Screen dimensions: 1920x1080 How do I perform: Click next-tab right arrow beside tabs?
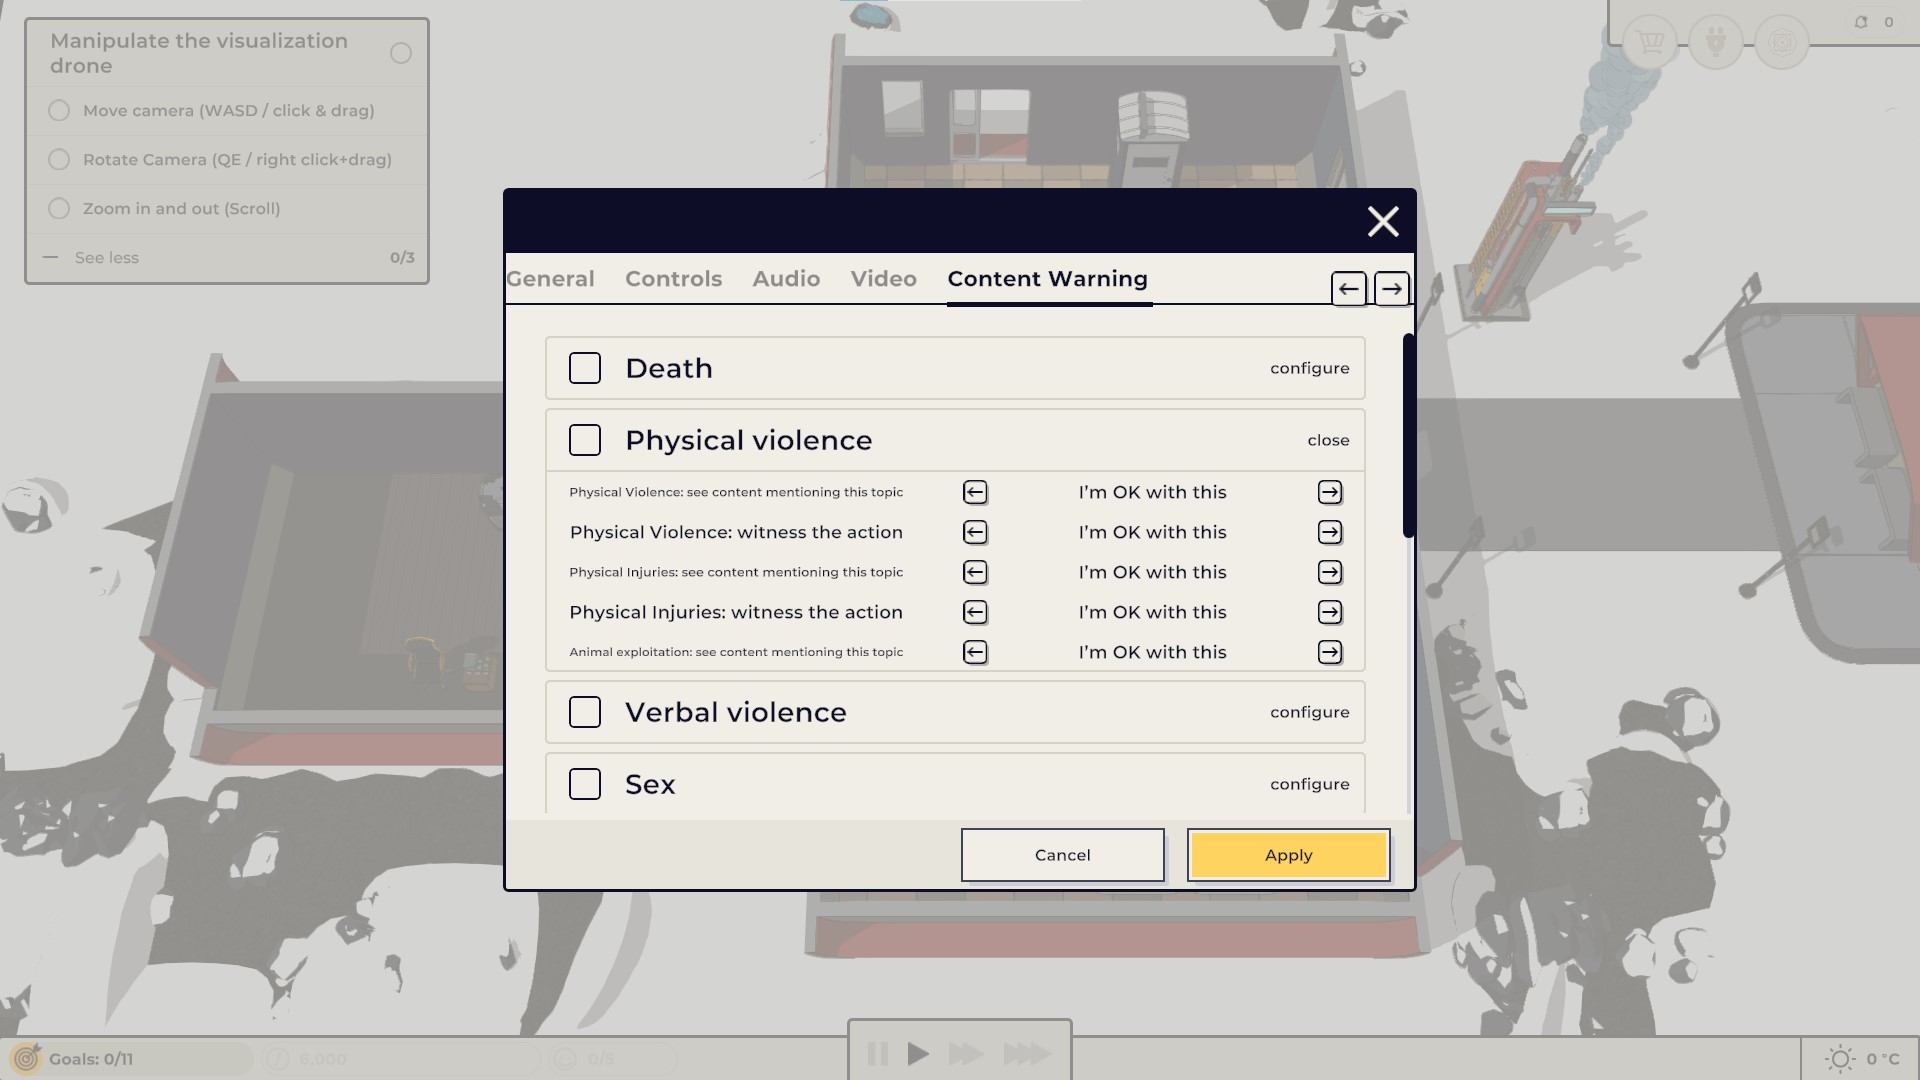pyautogui.click(x=1391, y=289)
